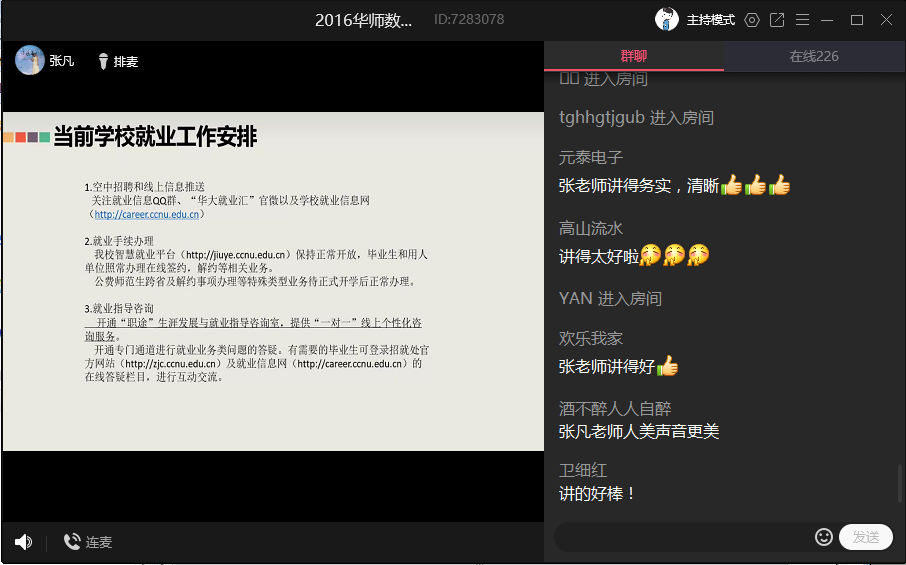Maximize the live room window

(x=857, y=20)
